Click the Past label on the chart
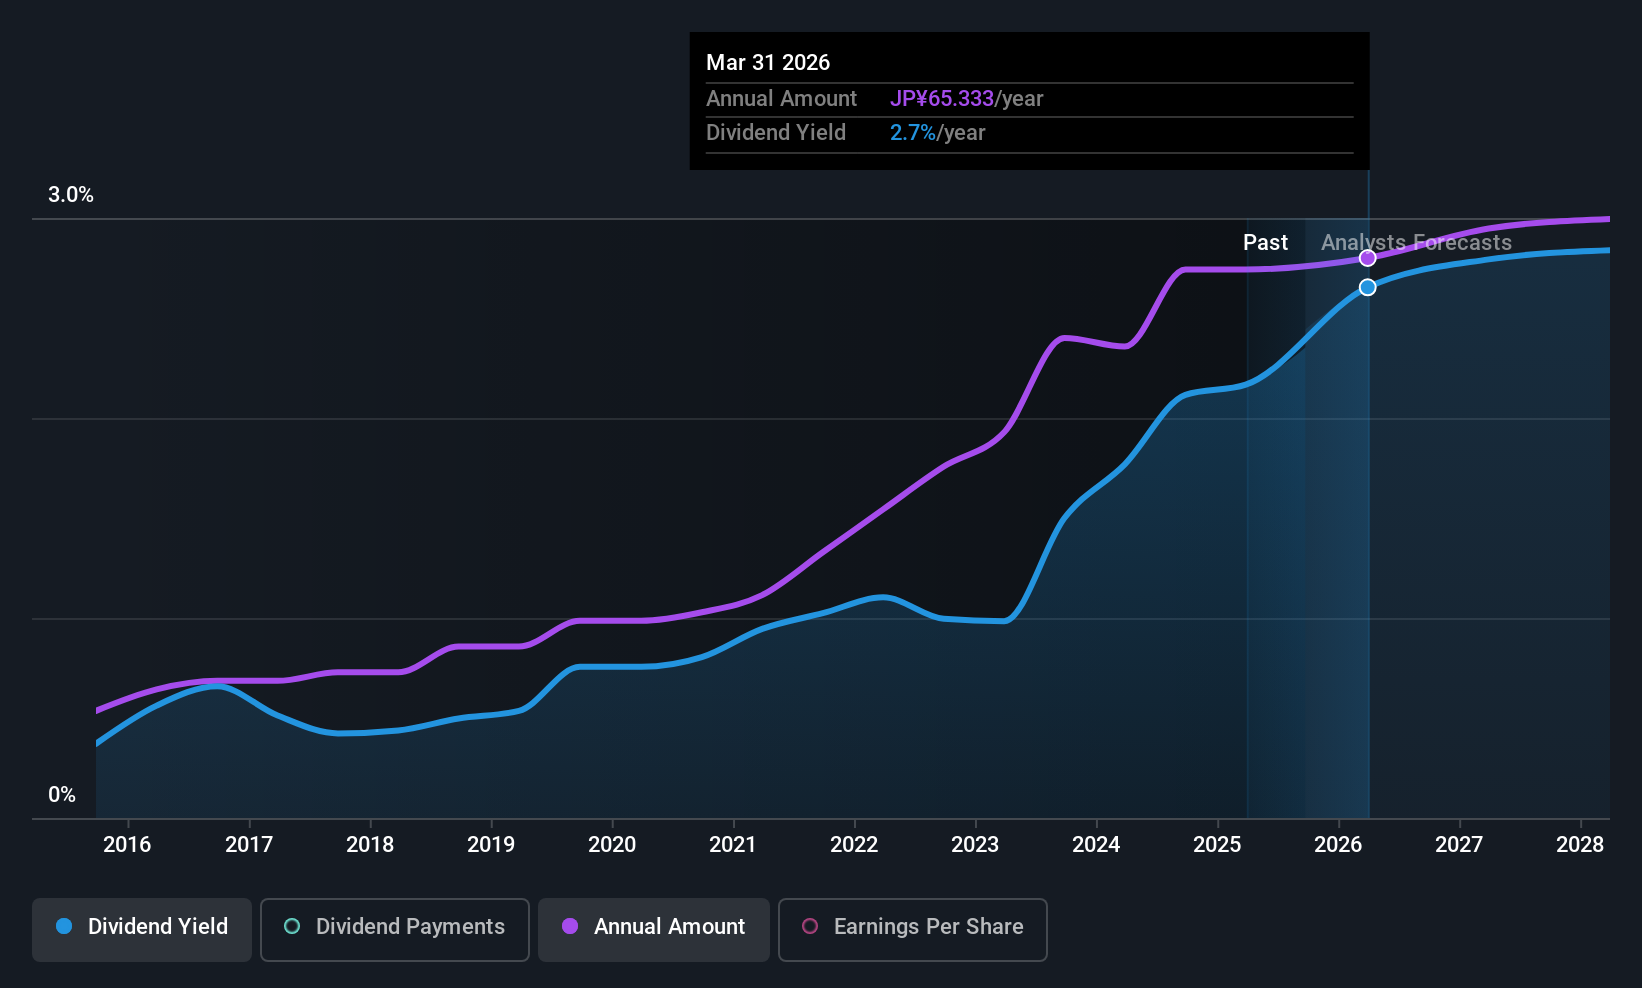1642x988 pixels. tap(1265, 243)
